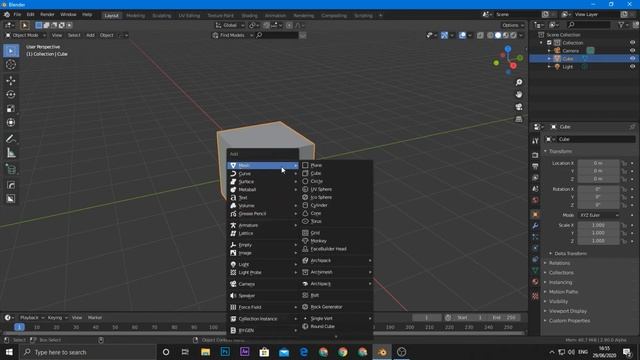Toggle visibility eye for Light
This screenshot has height=360, width=640.
pyautogui.click(x=632, y=67)
